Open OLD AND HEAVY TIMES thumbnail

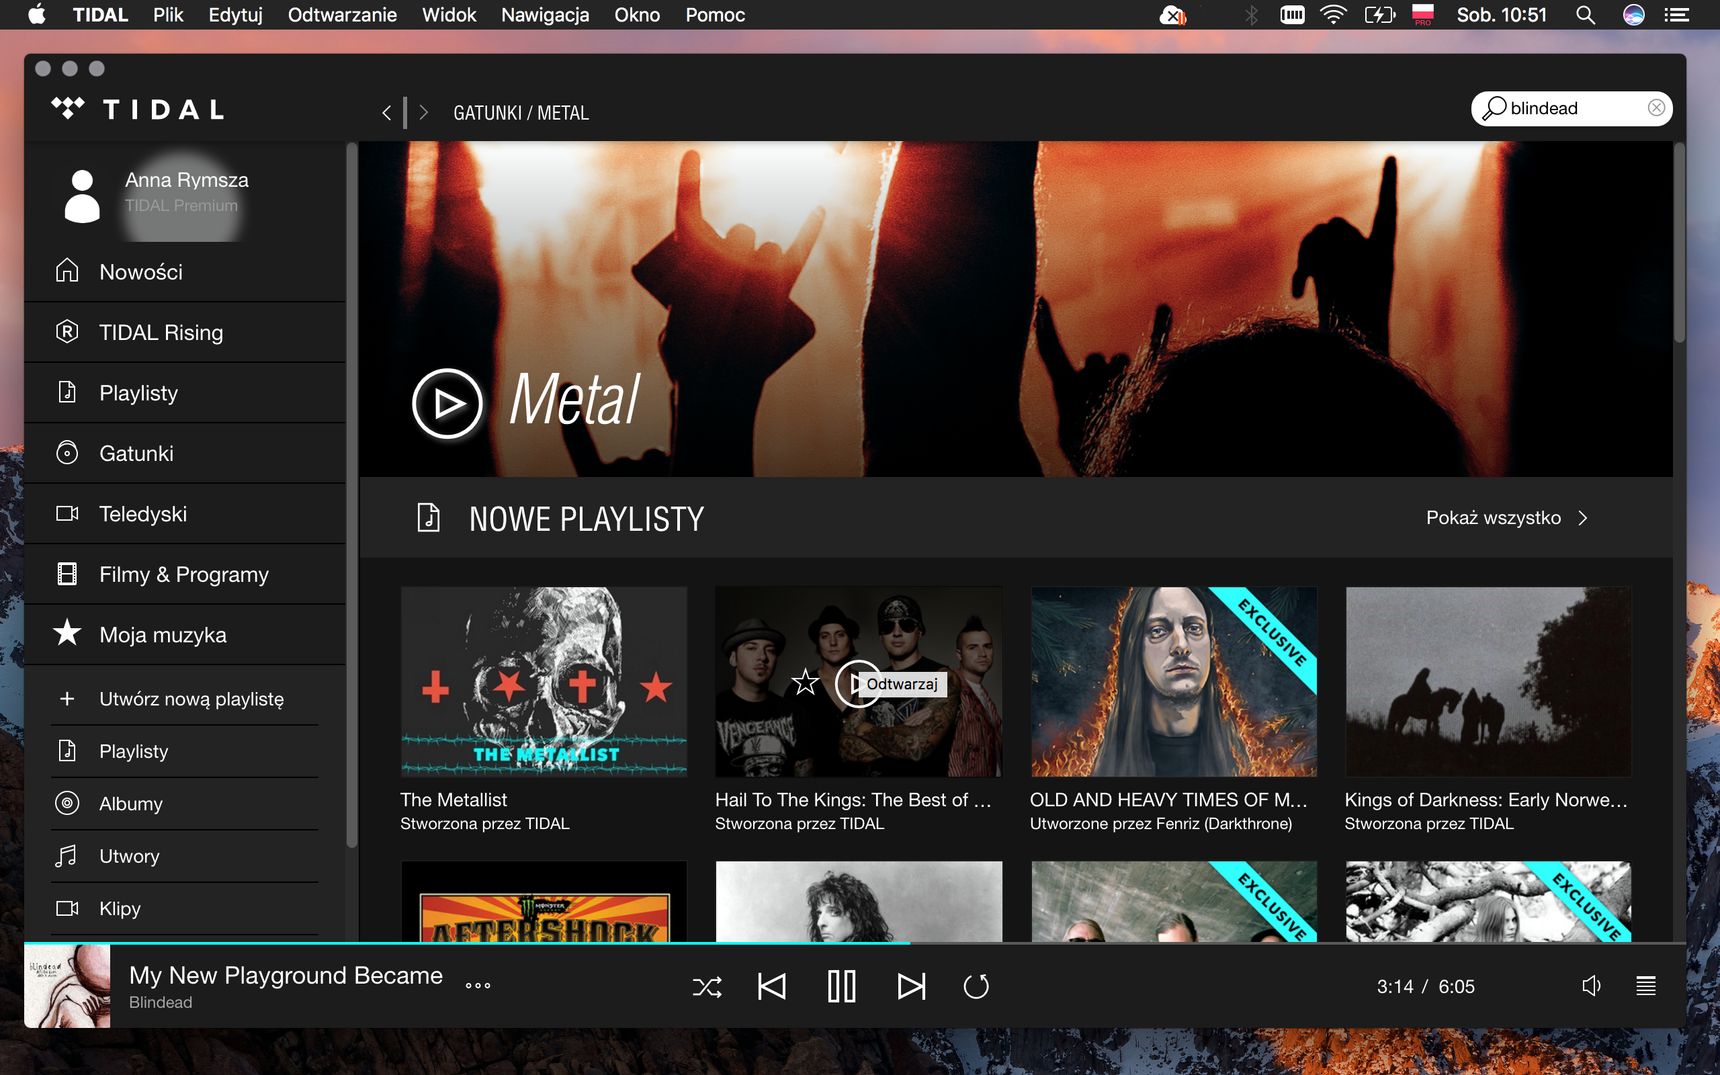click(1173, 682)
